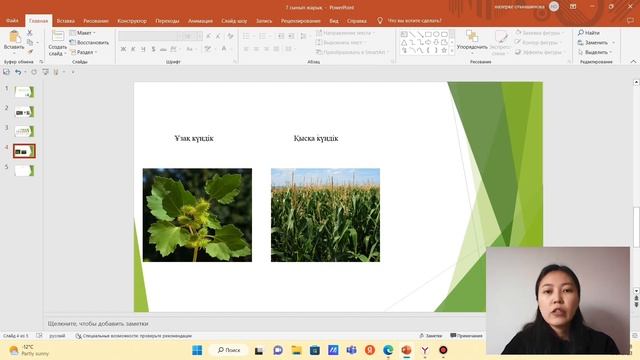Click the Create slide (Создать слайд) icon
Screen dimensions: 640x360
tap(58, 37)
